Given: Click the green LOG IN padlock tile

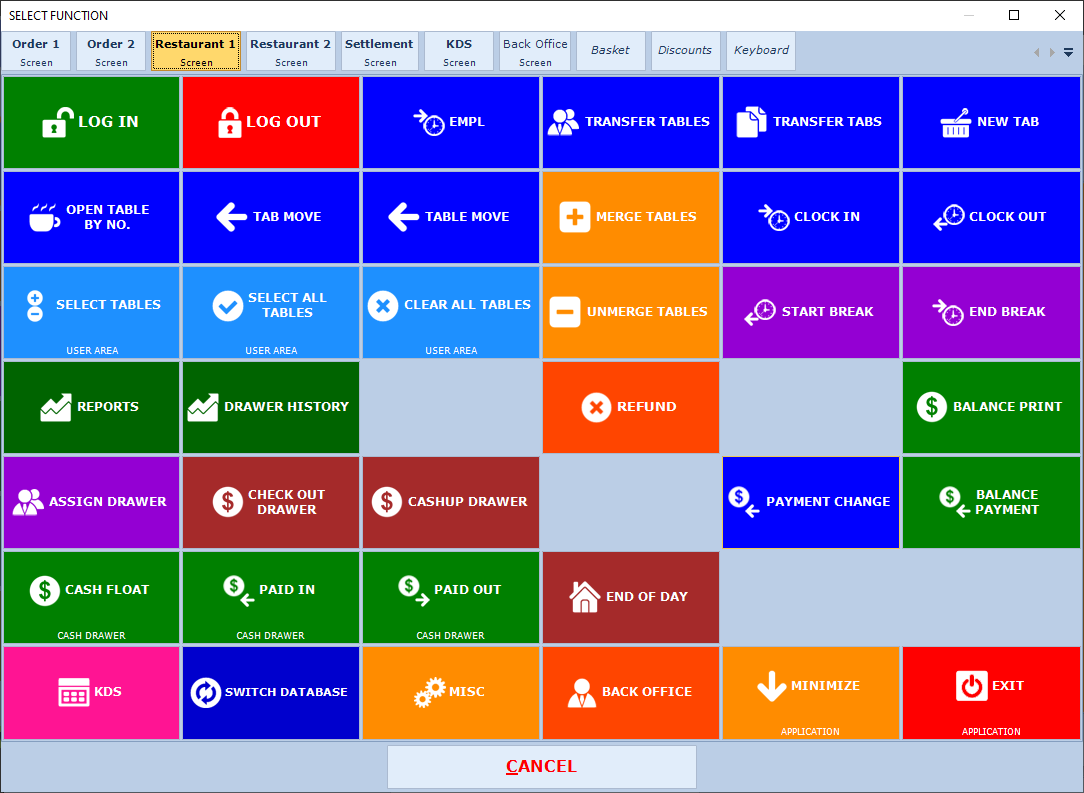Looking at the screenshot, I should click(91, 122).
